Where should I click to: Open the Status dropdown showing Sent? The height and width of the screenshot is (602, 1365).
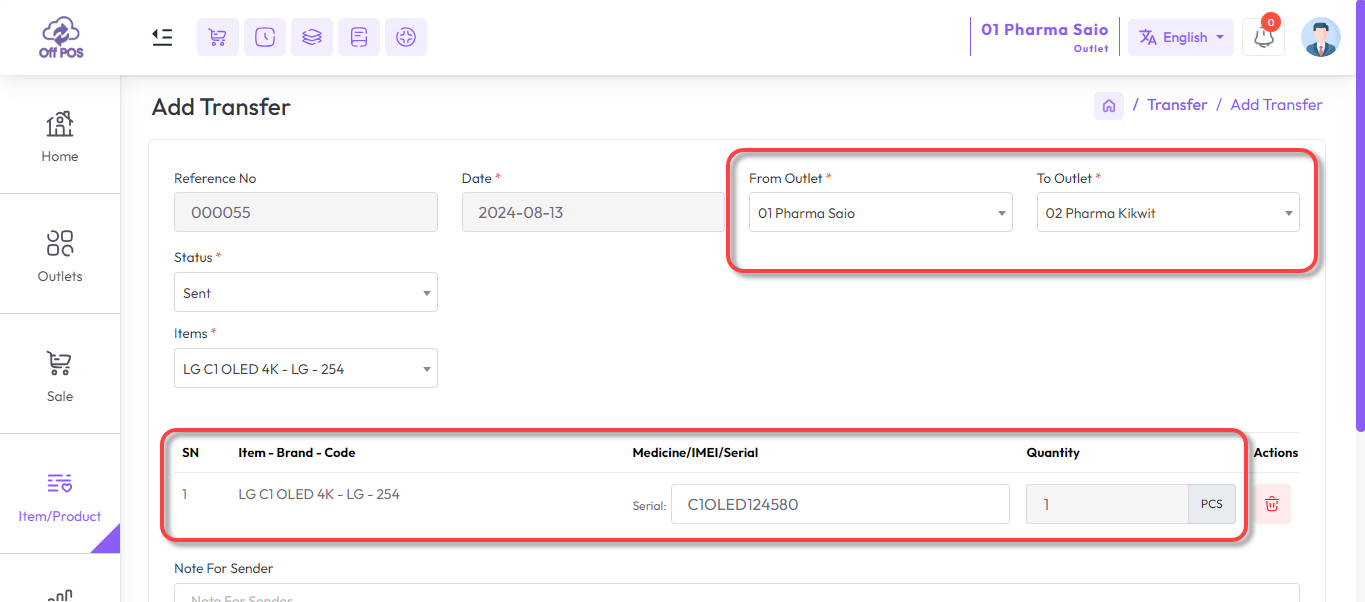(306, 292)
